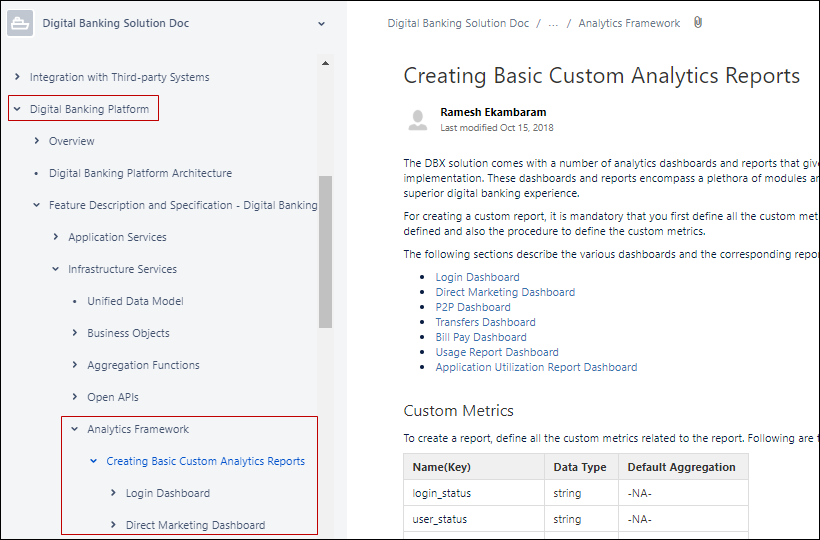The height and width of the screenshot is (540, 820).
Task: Expand Open APIs chevron
Action: [75, 397]
